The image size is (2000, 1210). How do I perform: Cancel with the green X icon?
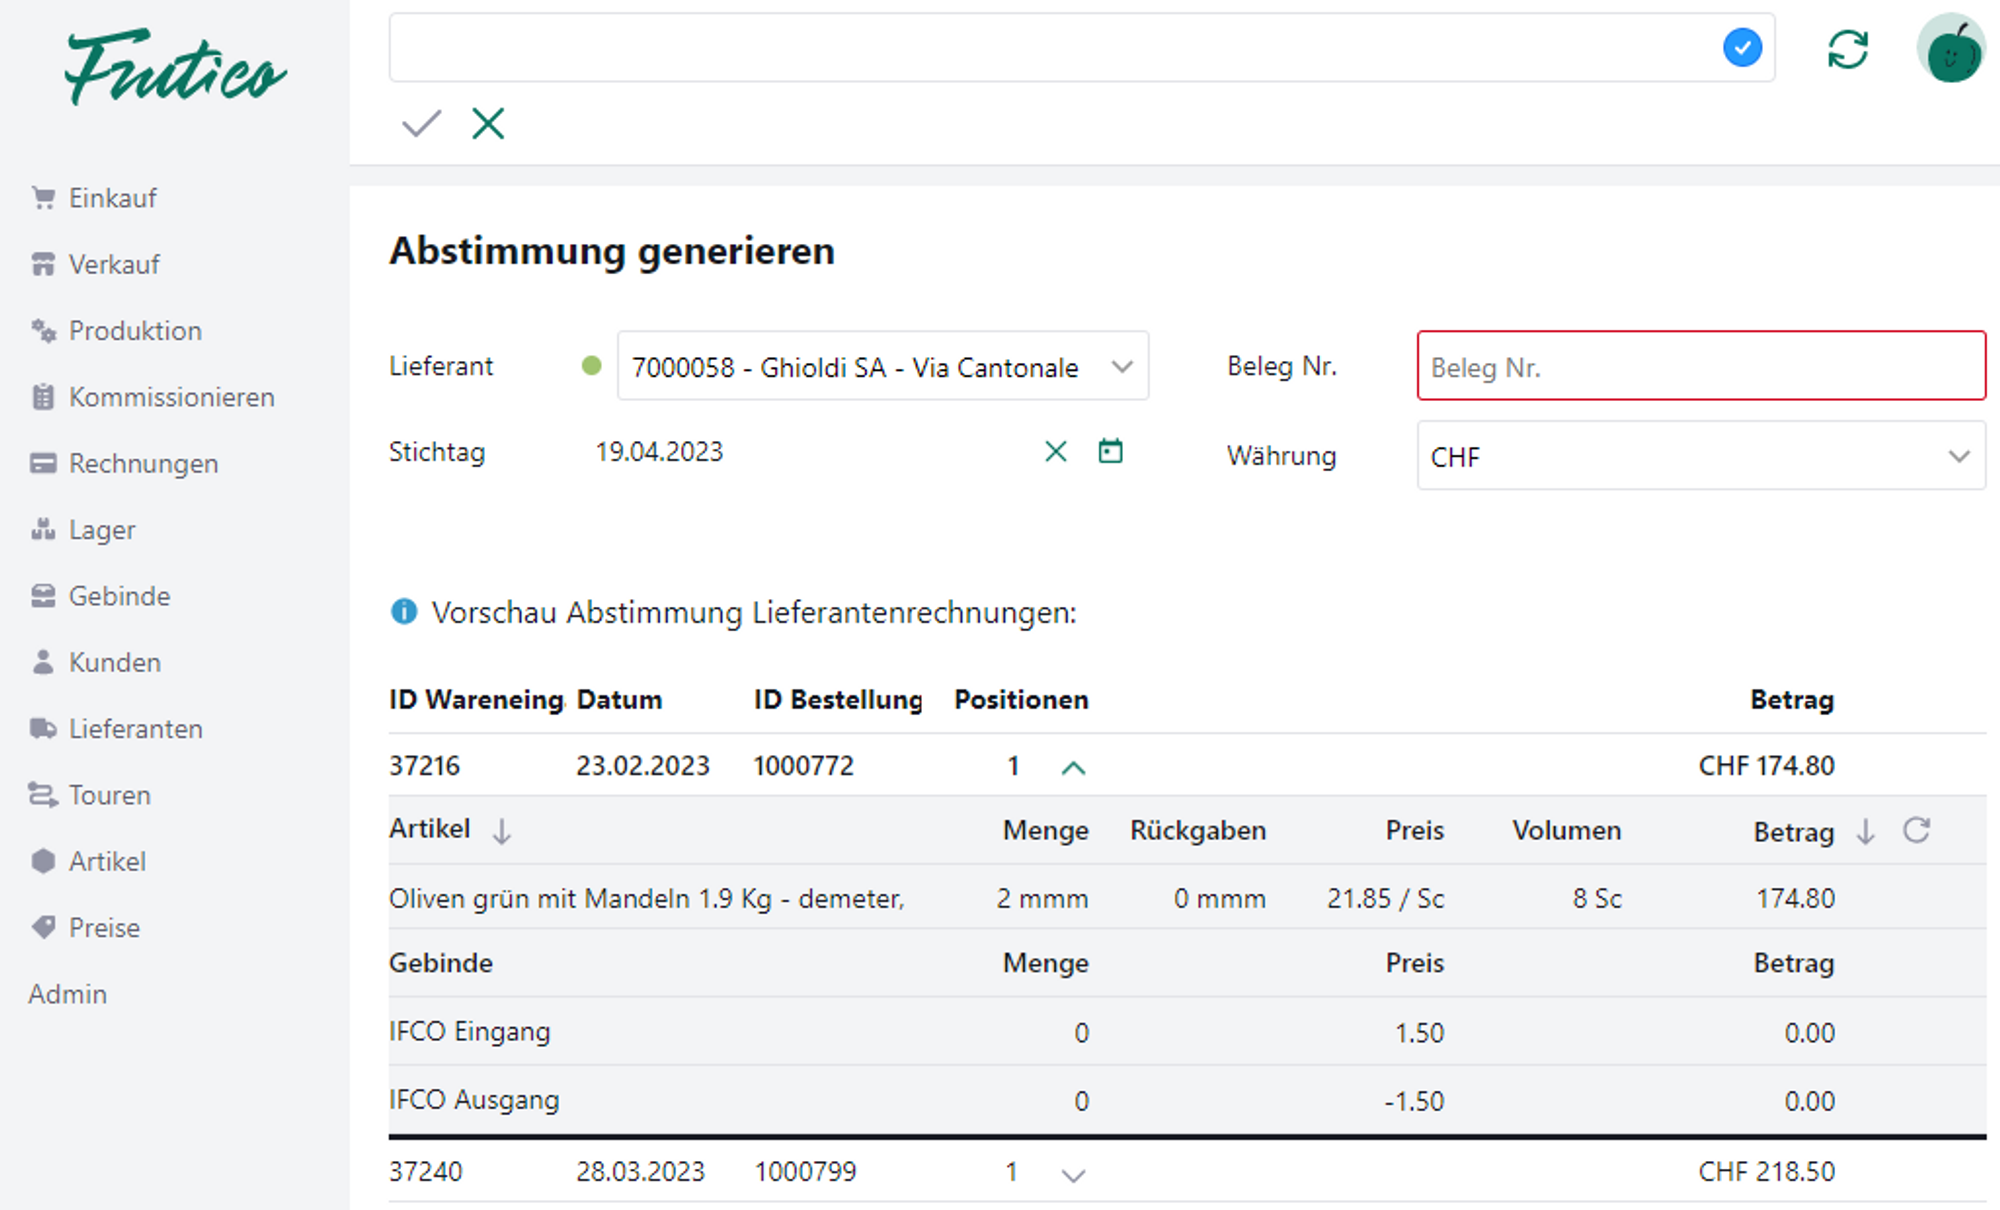488,124
